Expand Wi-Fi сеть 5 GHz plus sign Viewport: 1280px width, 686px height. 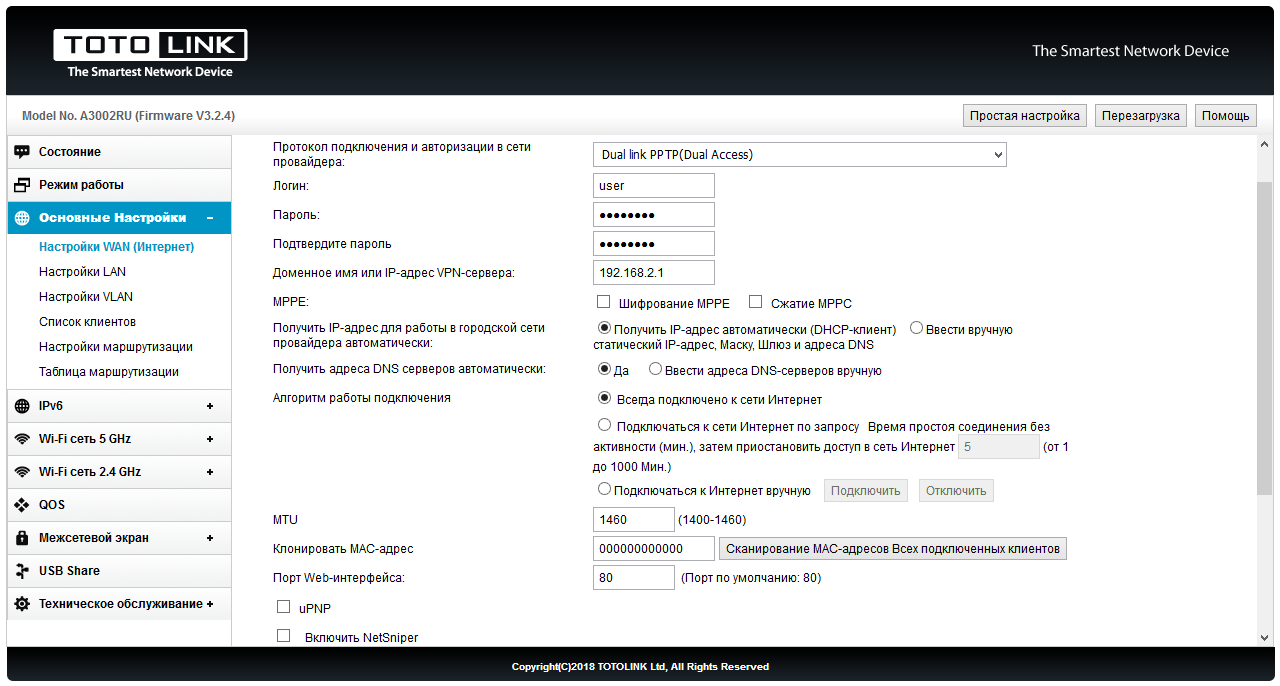point(210,439)
